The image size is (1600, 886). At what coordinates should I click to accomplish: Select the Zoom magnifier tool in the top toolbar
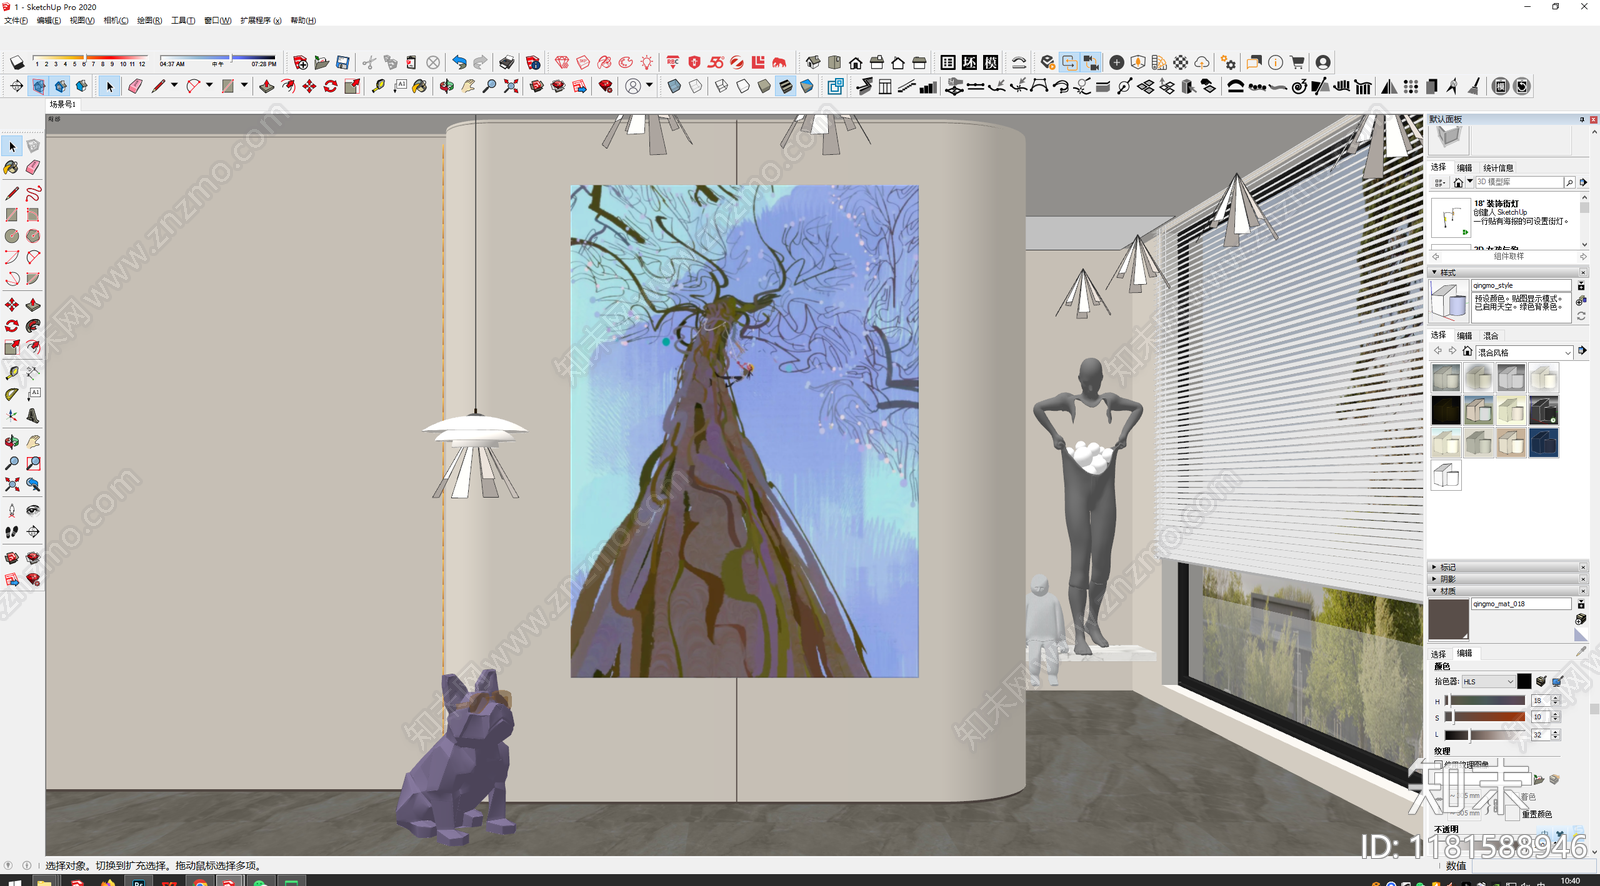coord(489,86)
